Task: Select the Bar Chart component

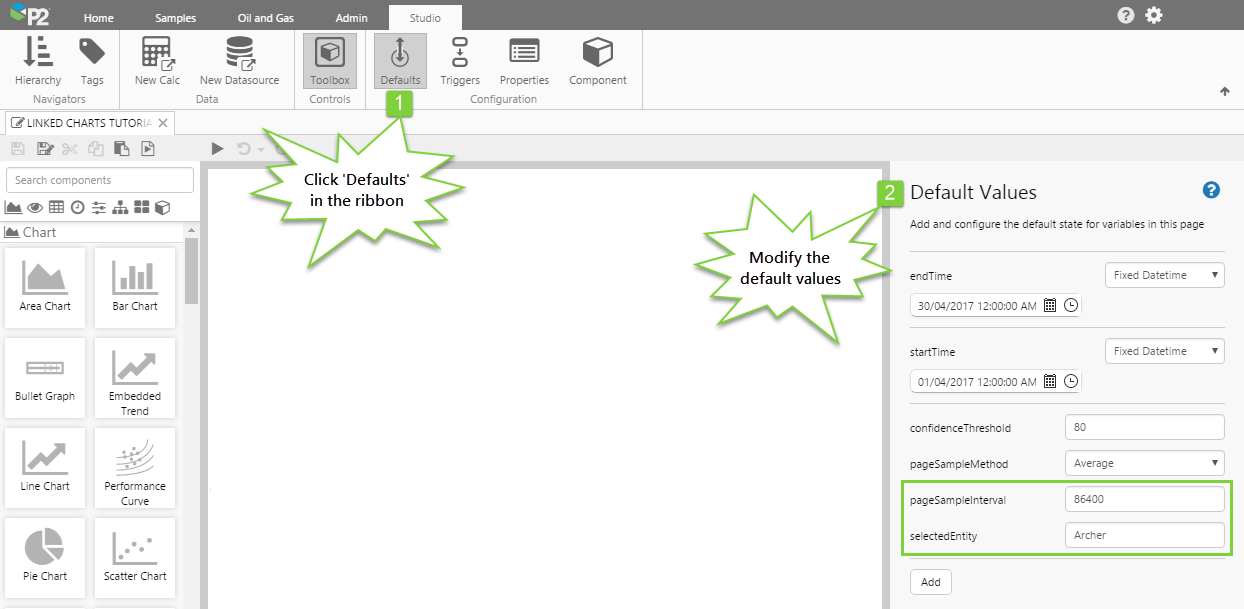Action: click(135, 287)
